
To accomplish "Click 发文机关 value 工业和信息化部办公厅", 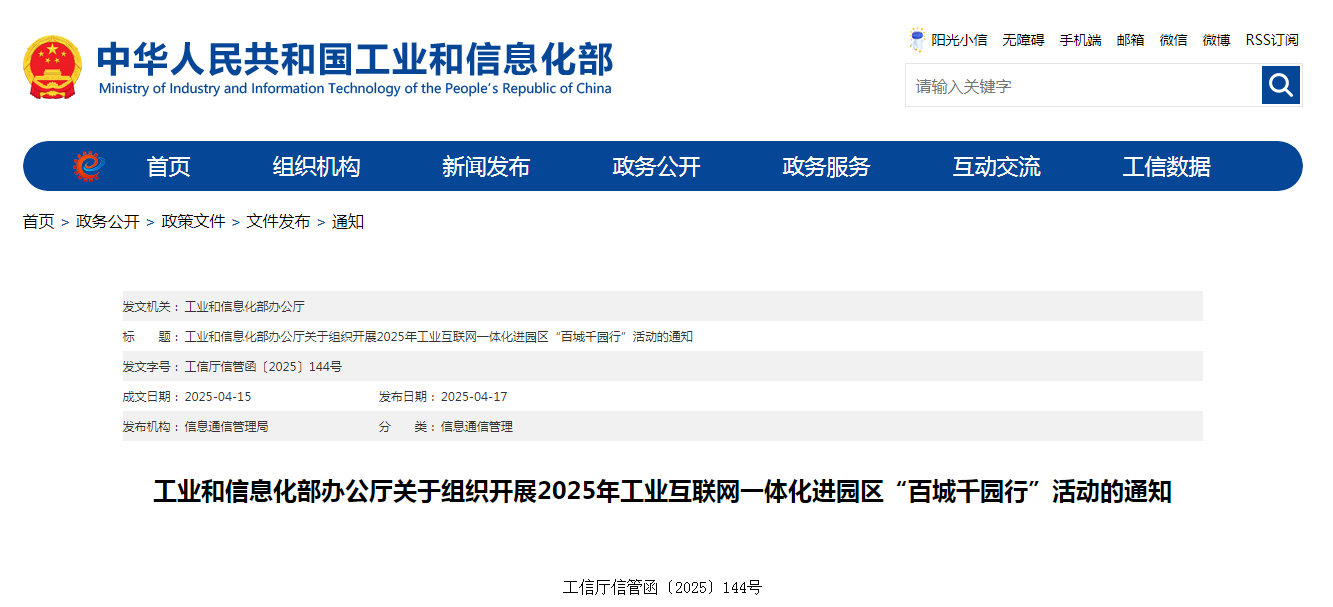I will point(245,307).
